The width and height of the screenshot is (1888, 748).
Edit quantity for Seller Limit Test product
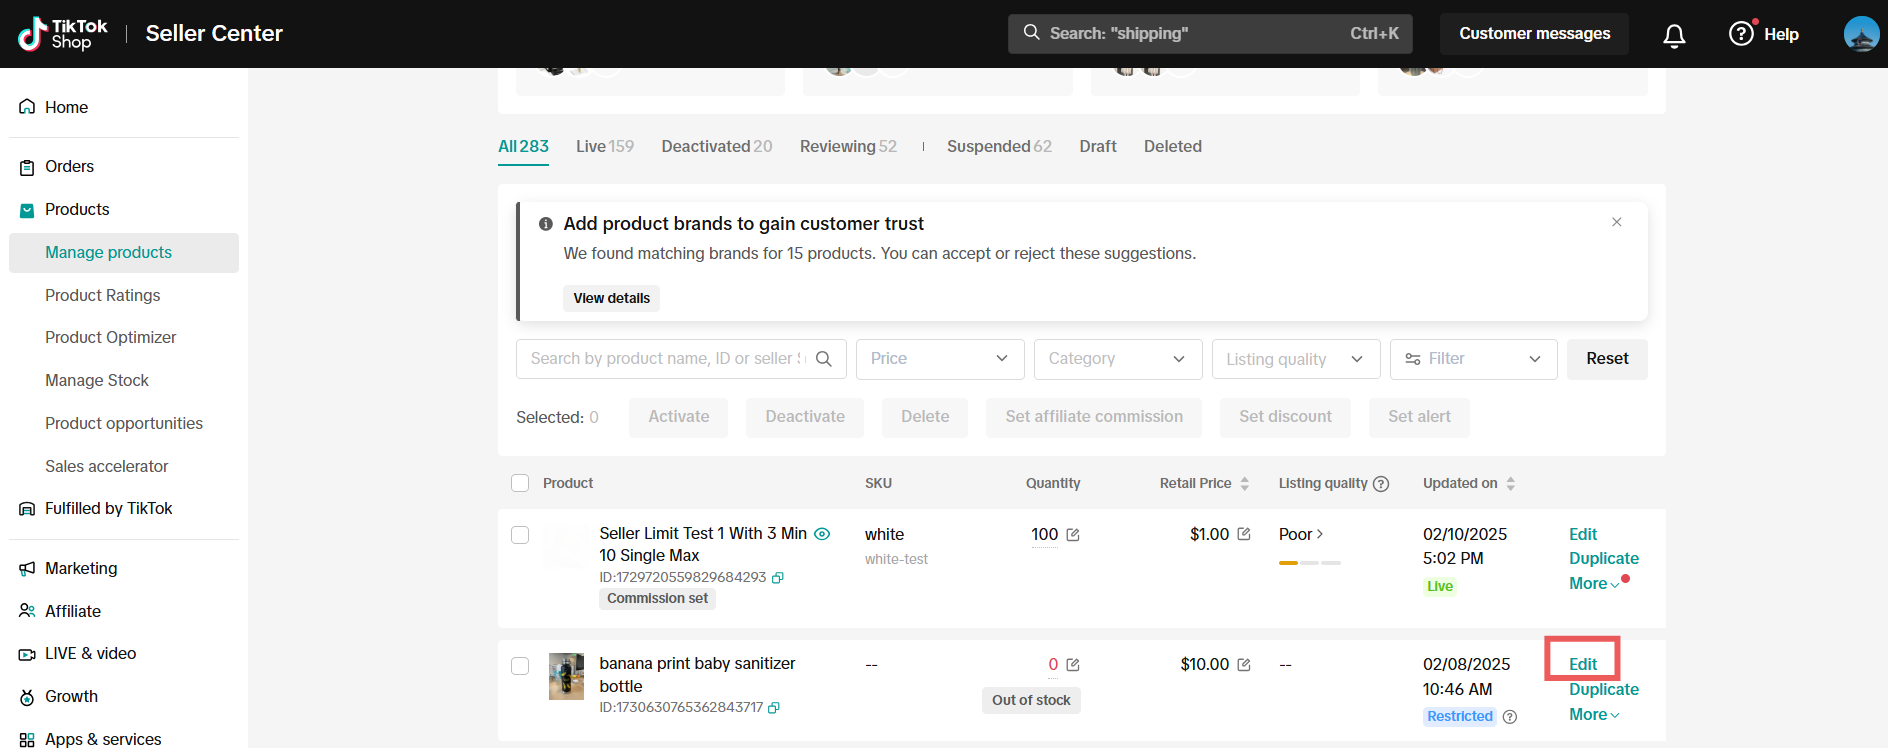(x=1073, y=535)
